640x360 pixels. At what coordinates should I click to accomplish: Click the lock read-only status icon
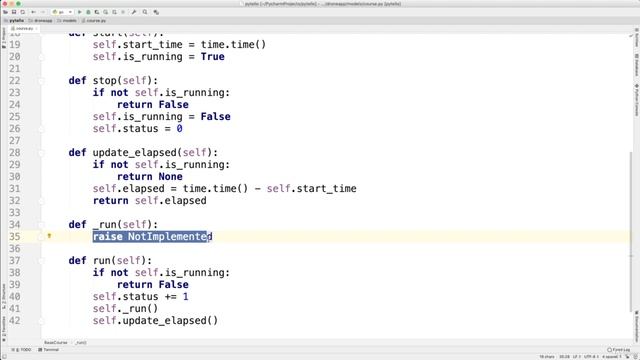click(627, 357)
